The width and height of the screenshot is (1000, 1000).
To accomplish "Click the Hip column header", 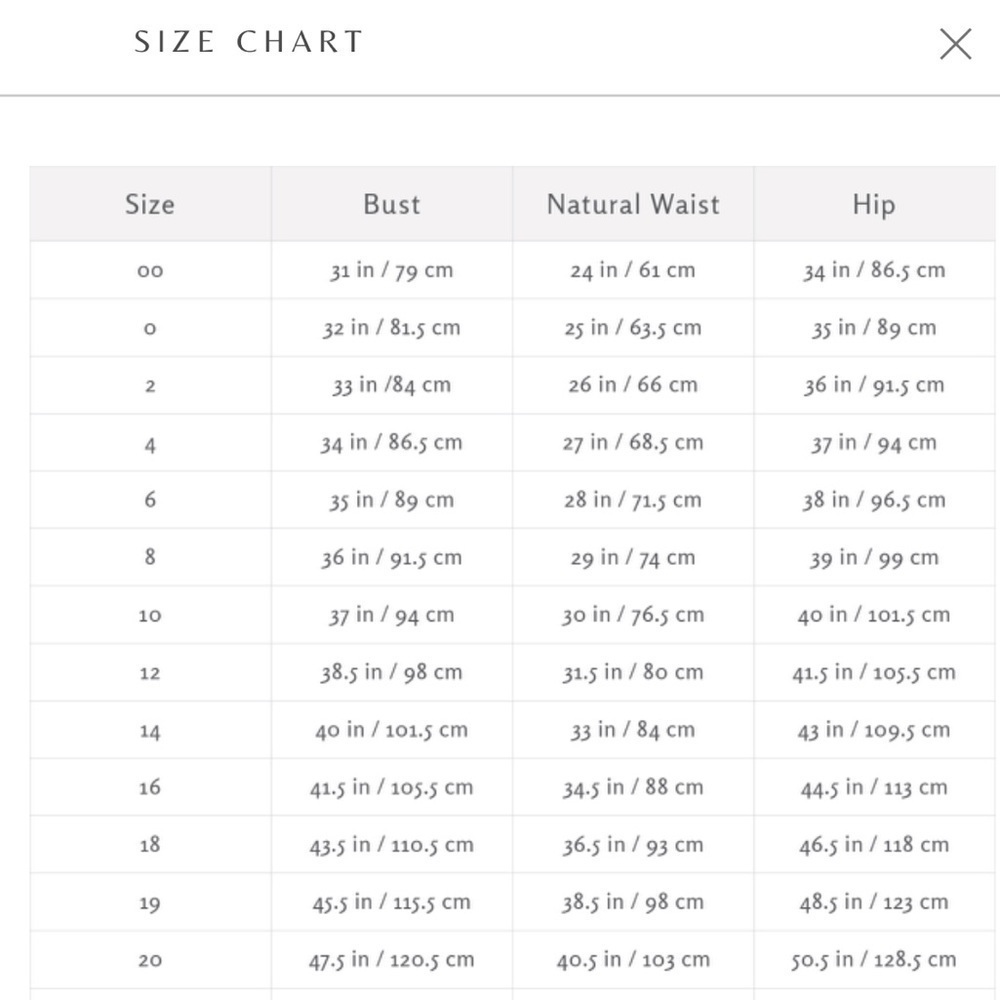I will point(874,205).
